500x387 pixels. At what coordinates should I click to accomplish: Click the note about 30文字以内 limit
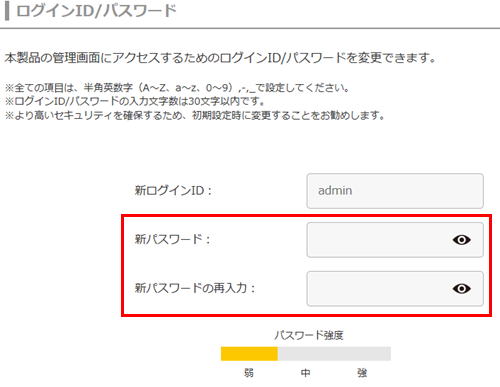(x=135, y=101)
